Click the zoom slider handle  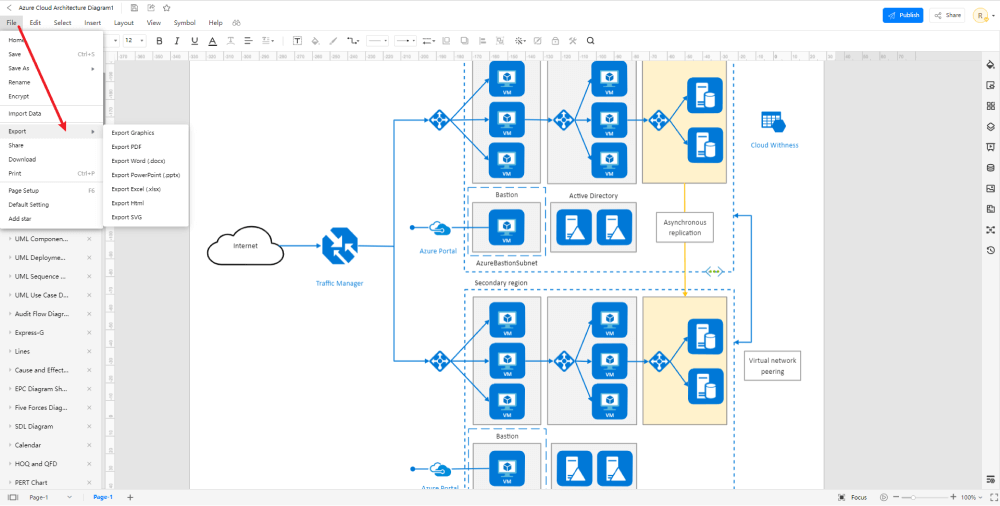tap(913, 497)
